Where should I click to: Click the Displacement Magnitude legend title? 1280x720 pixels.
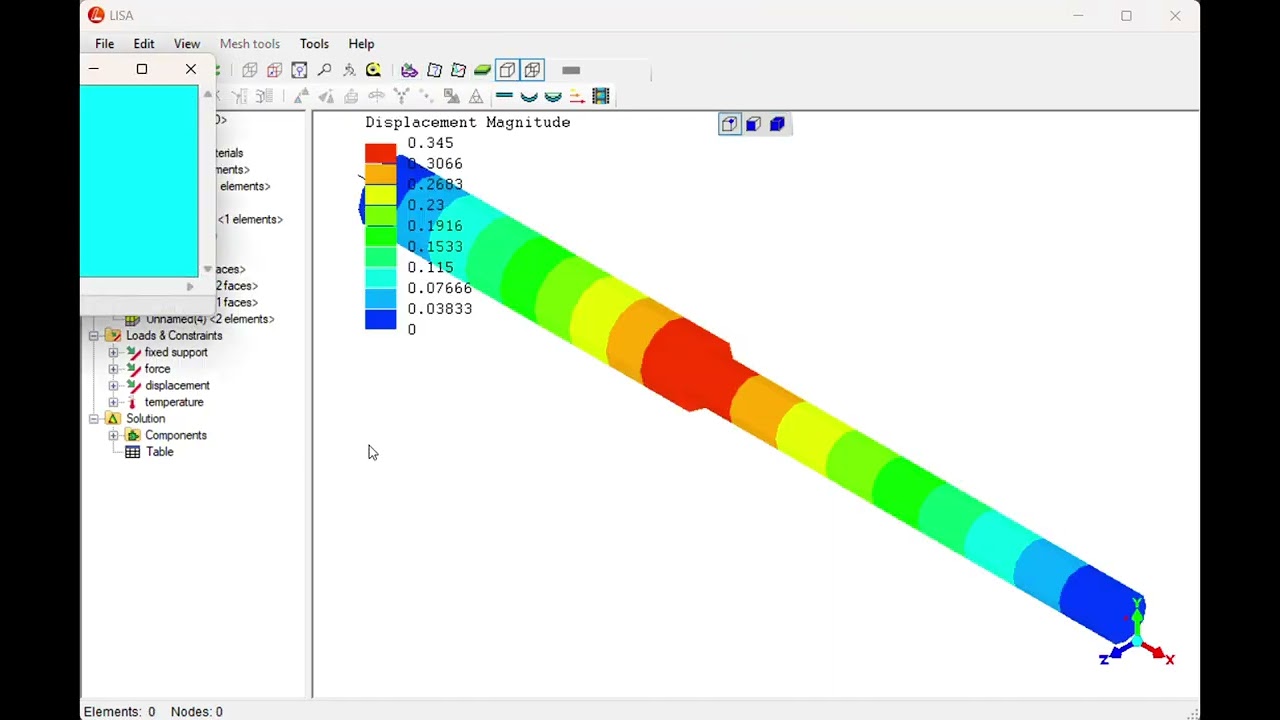[x=468, y=122]
